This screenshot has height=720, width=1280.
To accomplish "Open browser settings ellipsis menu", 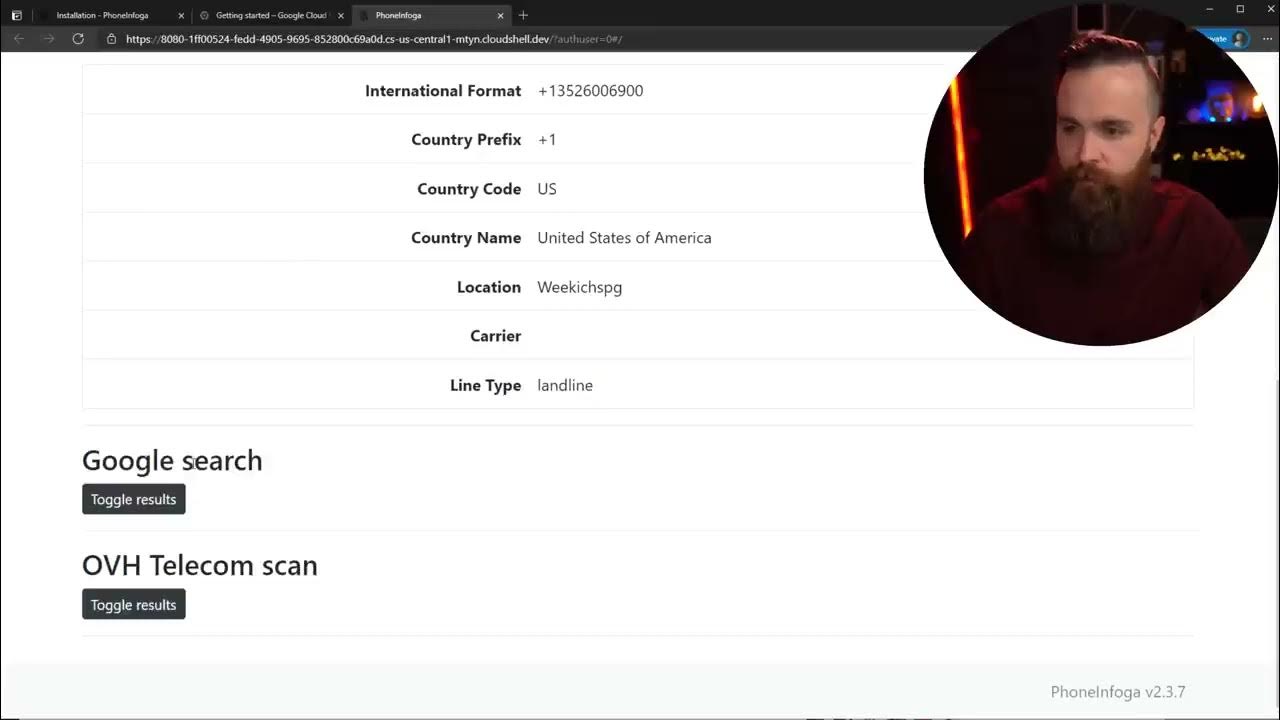I will pos(1267,39).
